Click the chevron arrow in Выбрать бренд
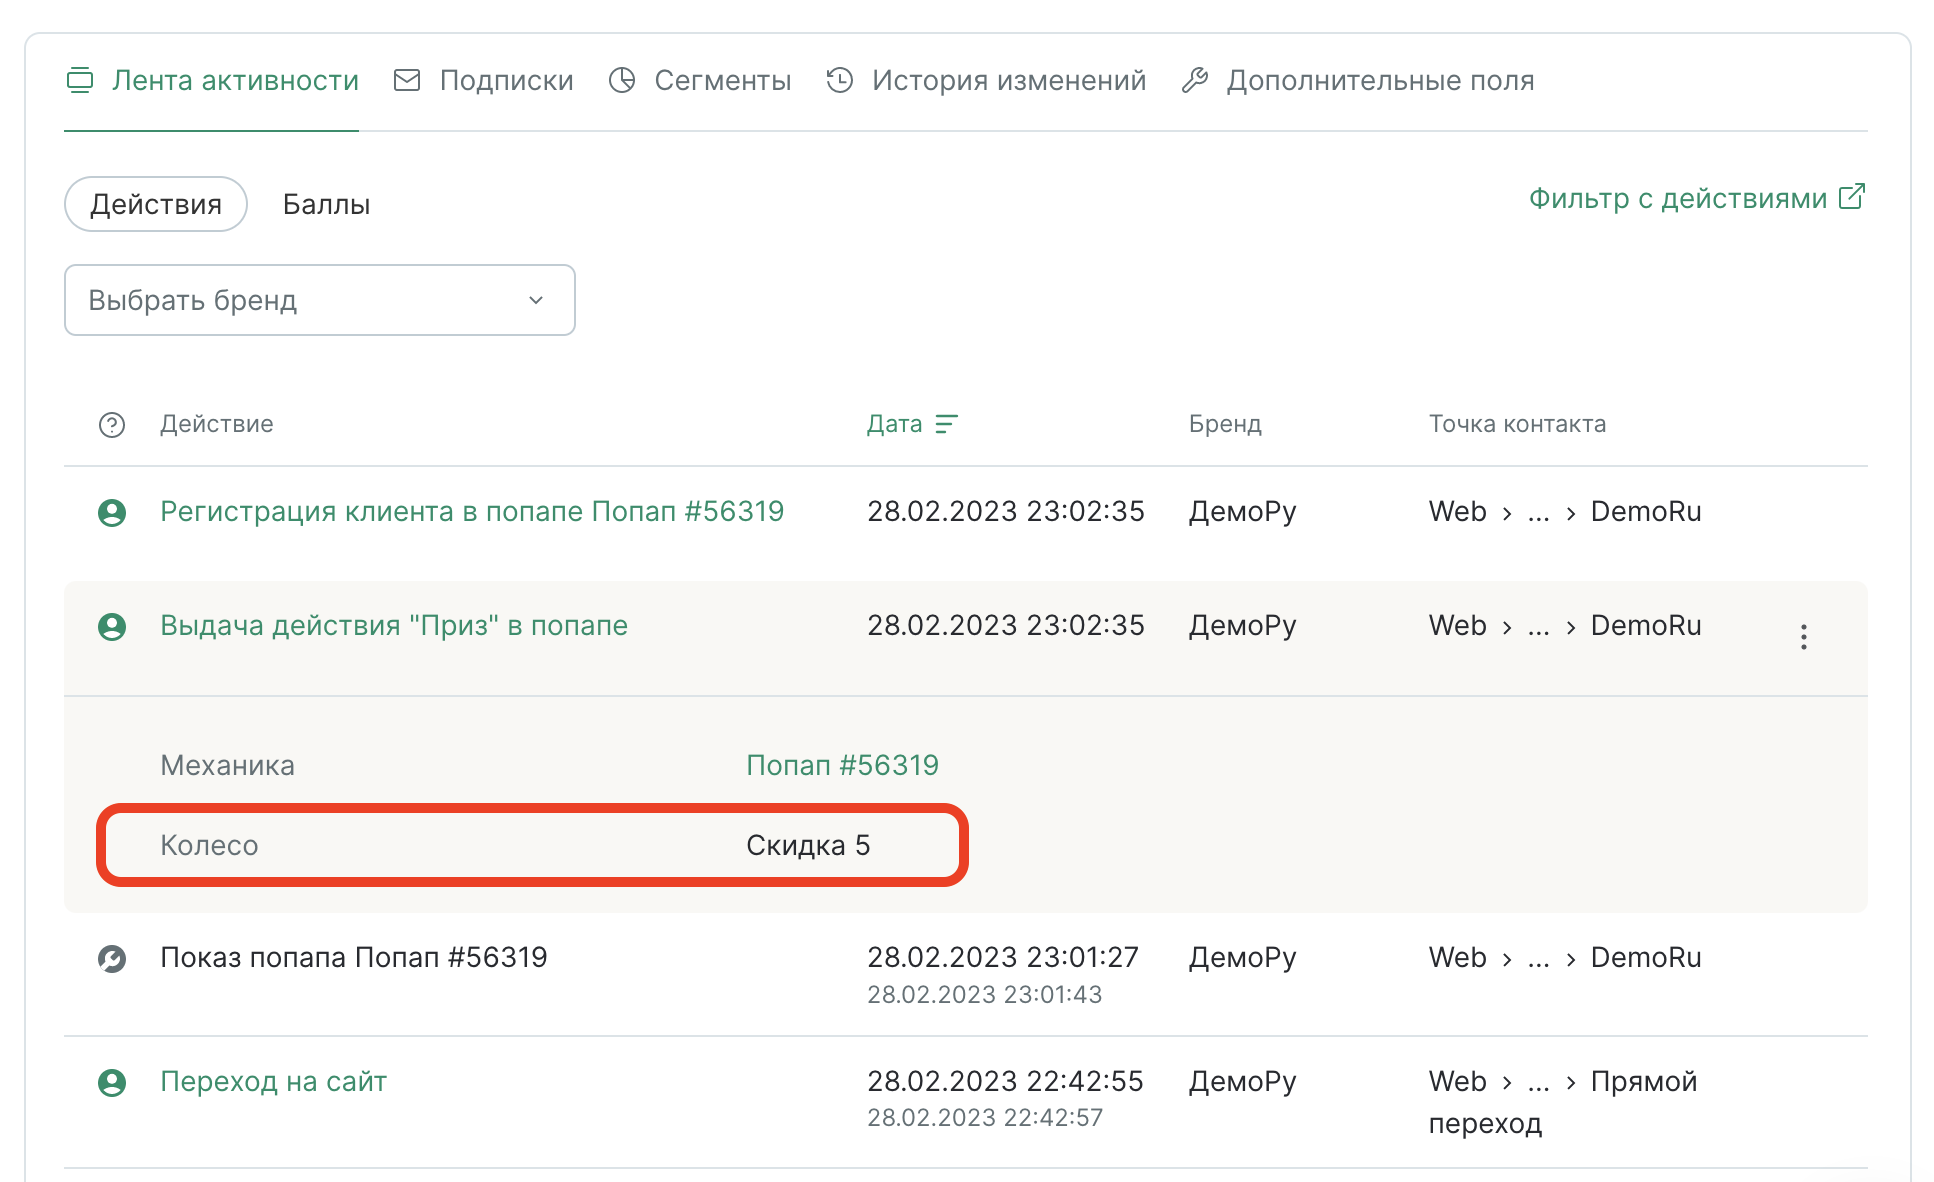This screenshot has width=1934, height=1182. [536, 300]
